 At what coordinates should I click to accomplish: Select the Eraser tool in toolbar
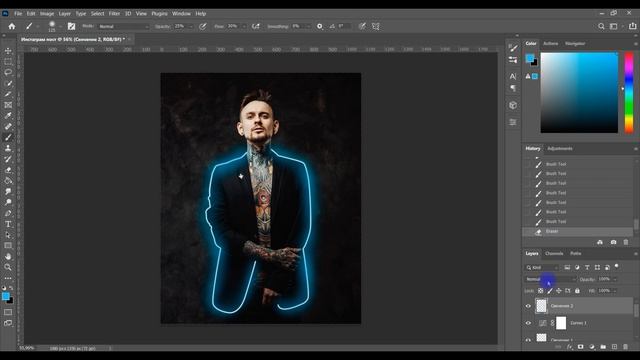(8, 170)
